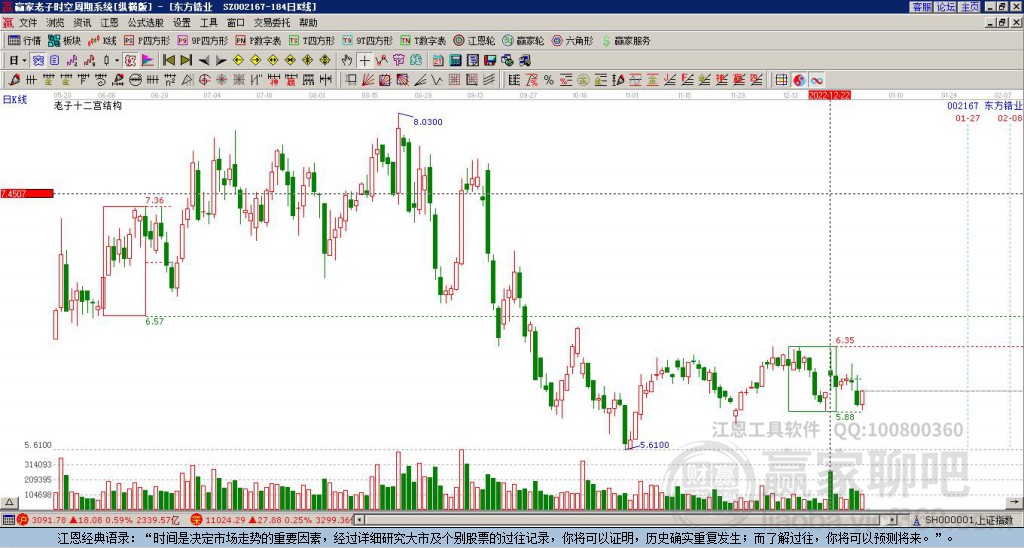
Task: Click the up triangle button beside volume
Action: 9,502
